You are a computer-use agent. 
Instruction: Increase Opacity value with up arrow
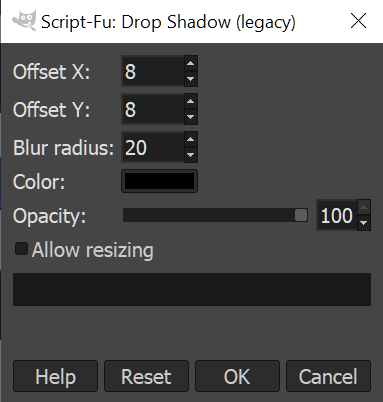click(x=364, y=208)
